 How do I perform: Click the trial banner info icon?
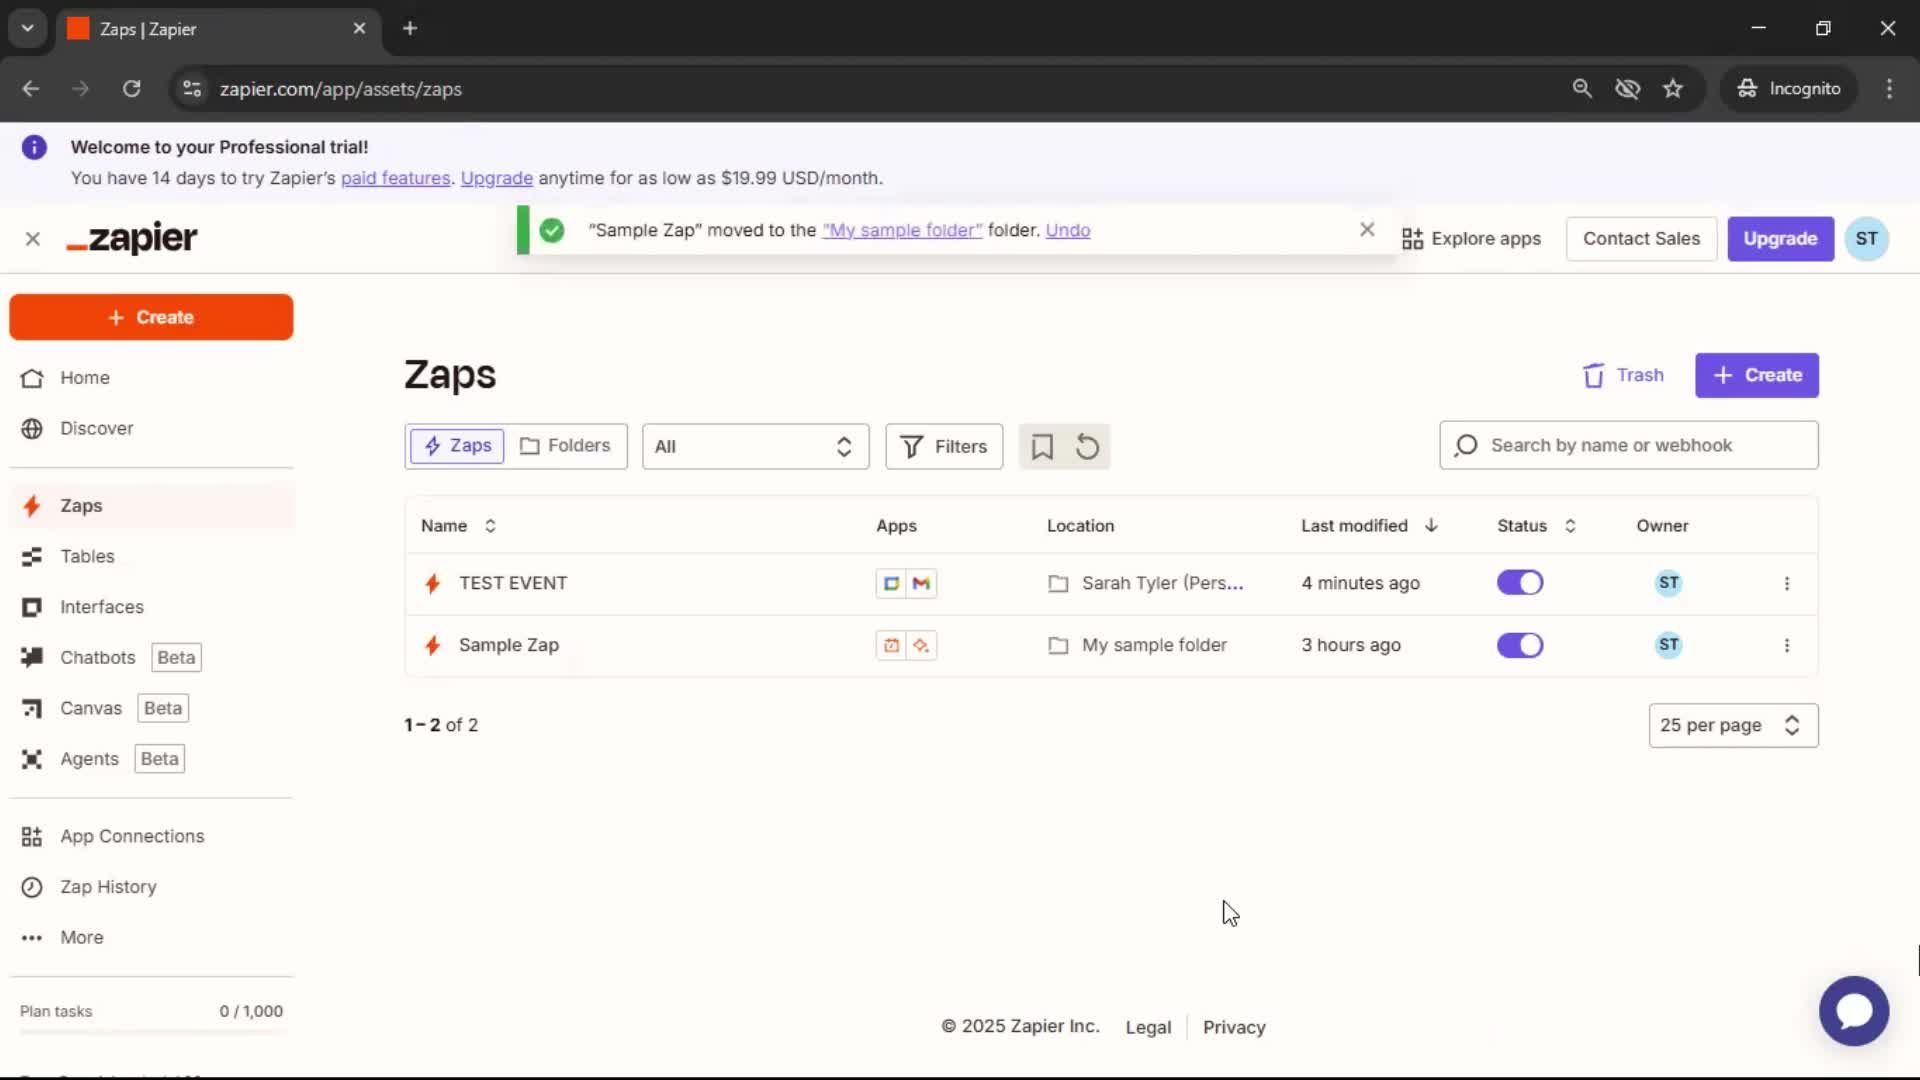point(34,148)
